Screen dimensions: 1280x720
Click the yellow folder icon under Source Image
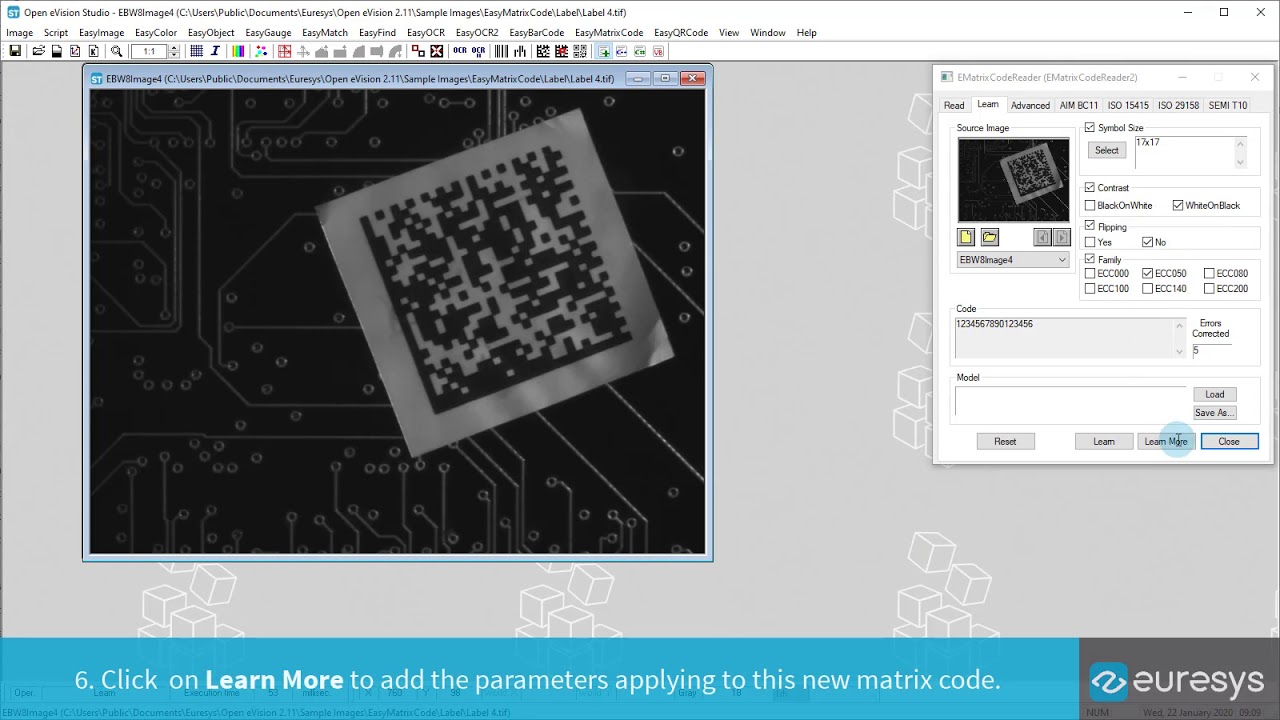click(x=989, y=237)
